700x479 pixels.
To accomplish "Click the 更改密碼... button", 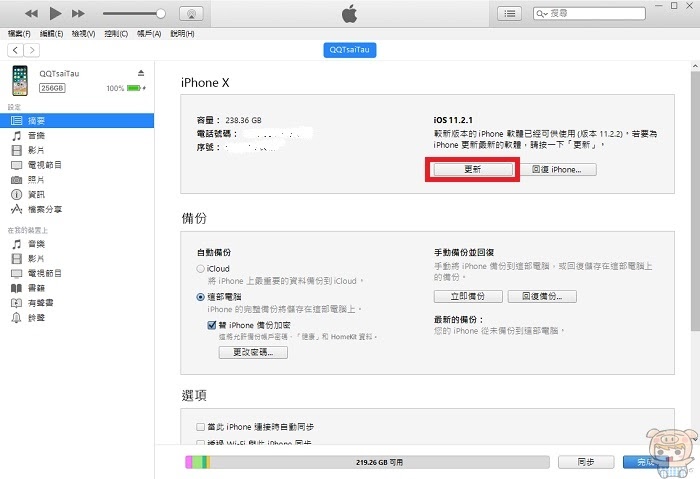I will [253, 352].
